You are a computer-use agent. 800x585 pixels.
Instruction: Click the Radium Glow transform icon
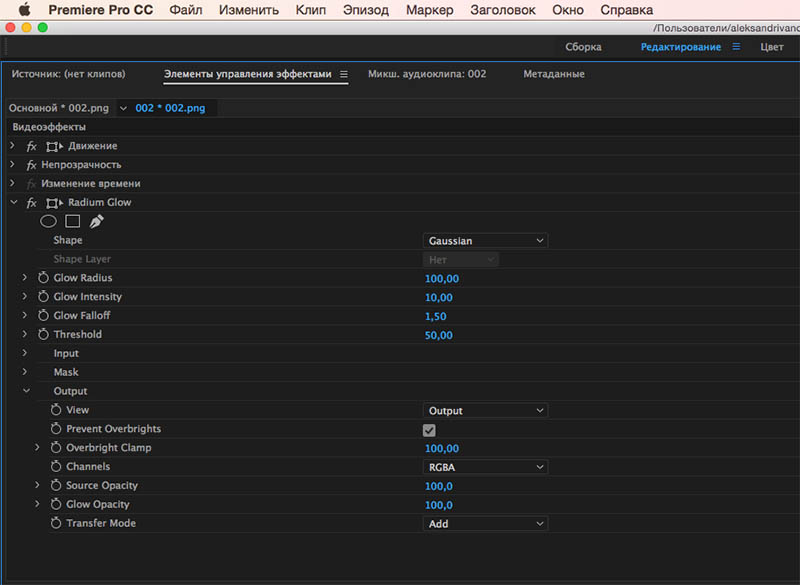54,203
